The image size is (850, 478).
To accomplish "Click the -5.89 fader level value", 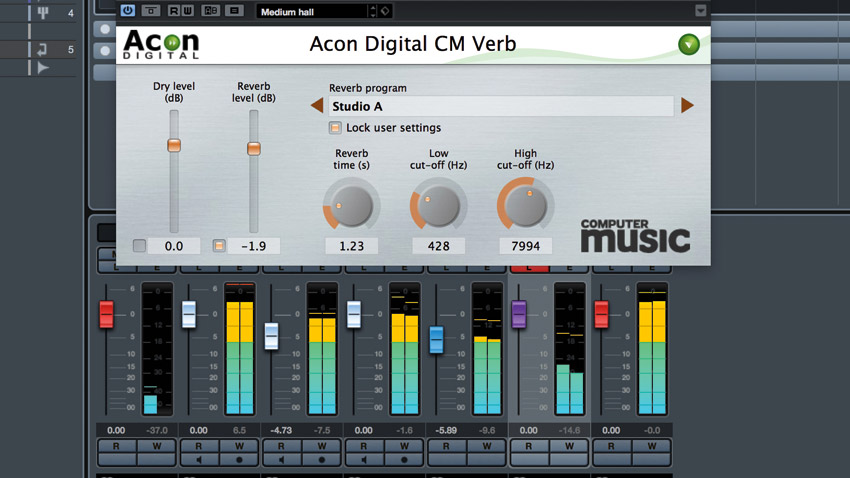I will [446, 430].
